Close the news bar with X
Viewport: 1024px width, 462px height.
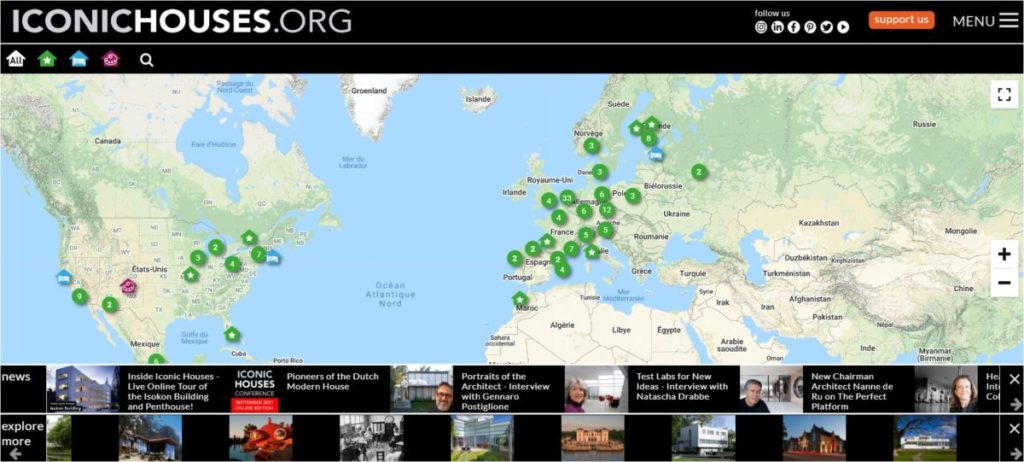[x=1014, y=379]
